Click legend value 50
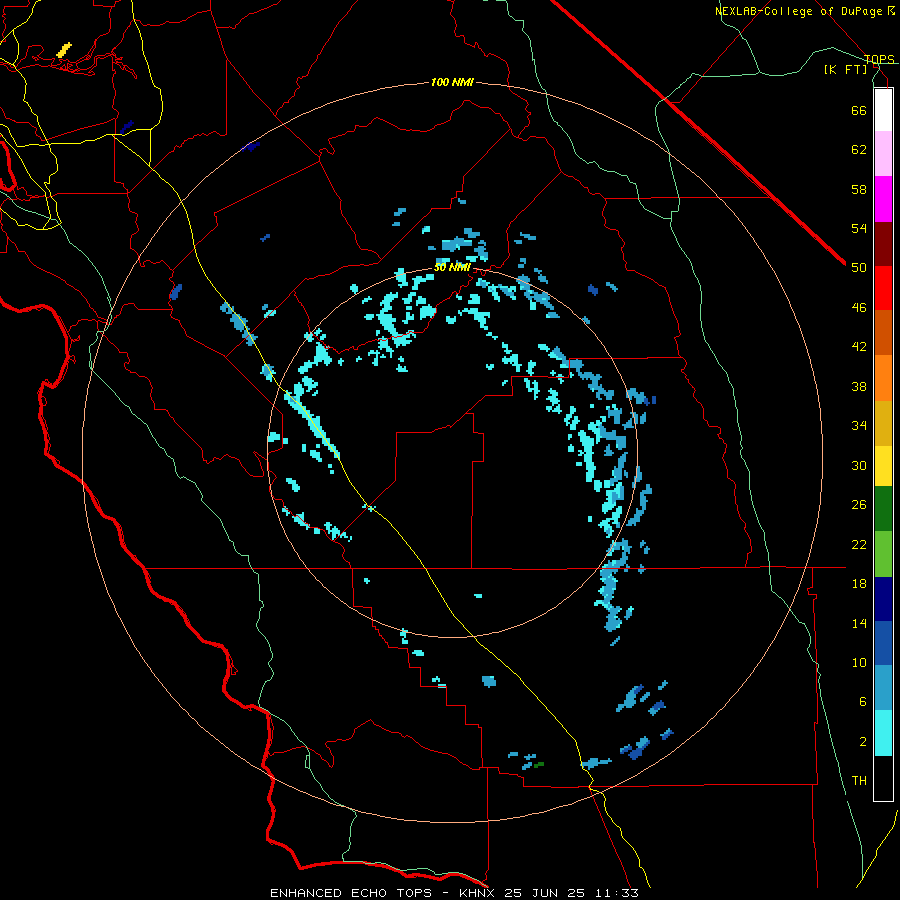The height and width of the screenshot is (900, 900). coord(859,268)
